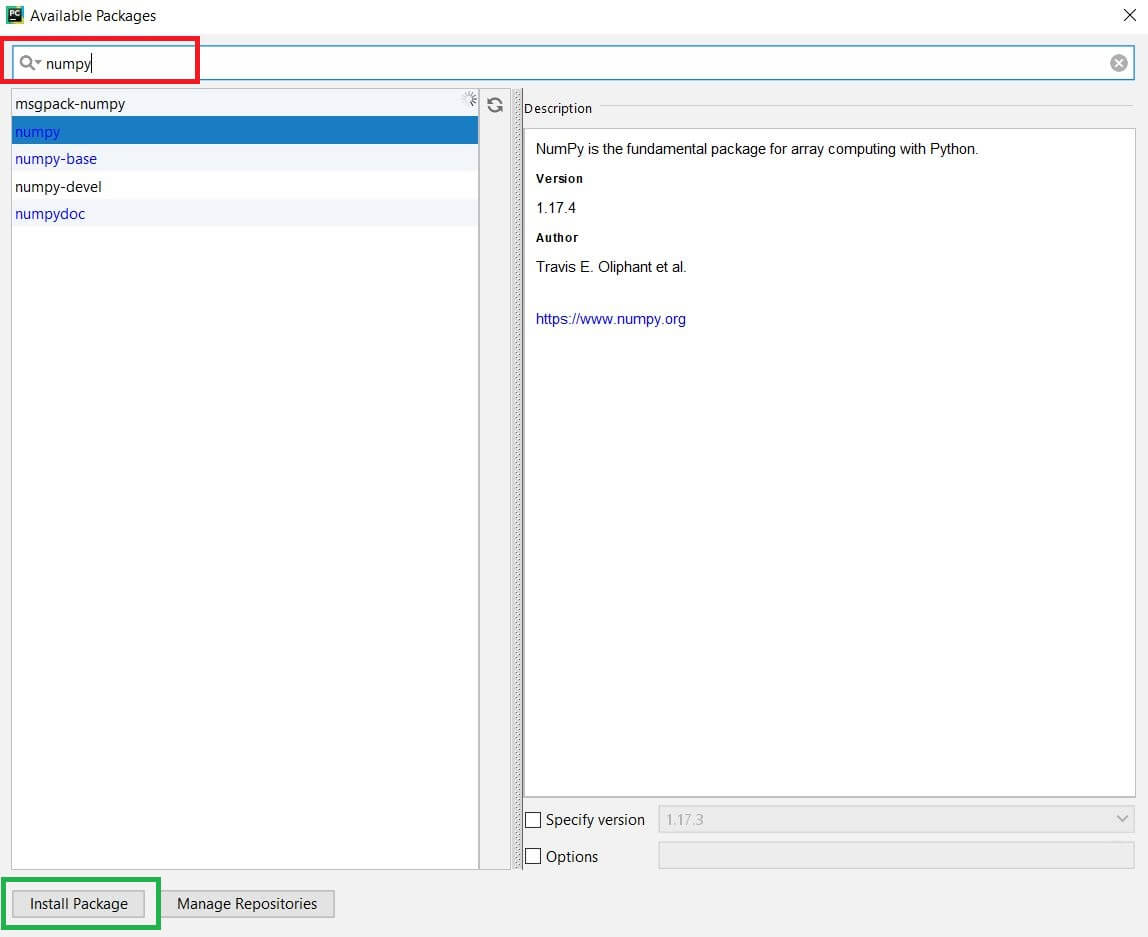Viewport: 1148px width, 937px height.
Task: Select msgpack-numpy in the list
Action: pyautogui.click(x=245, y=104)
